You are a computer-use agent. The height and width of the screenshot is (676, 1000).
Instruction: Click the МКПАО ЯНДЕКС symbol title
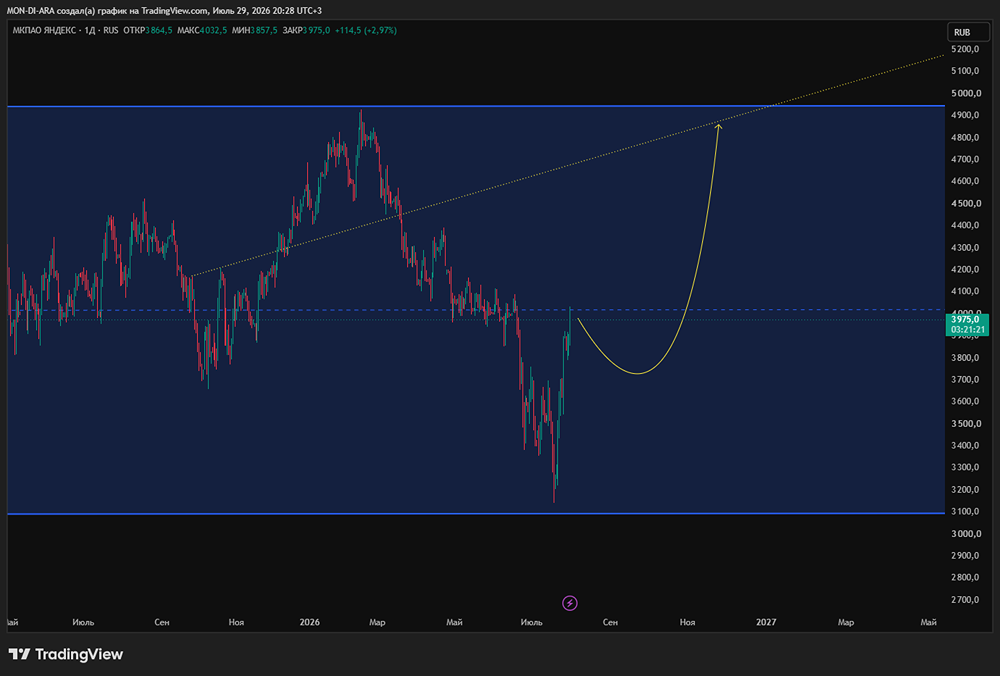click(44, 31)
